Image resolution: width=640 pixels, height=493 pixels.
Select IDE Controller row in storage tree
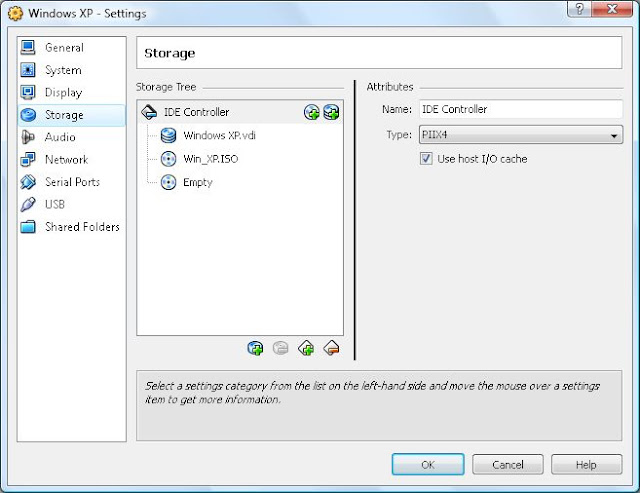[240, 112]
